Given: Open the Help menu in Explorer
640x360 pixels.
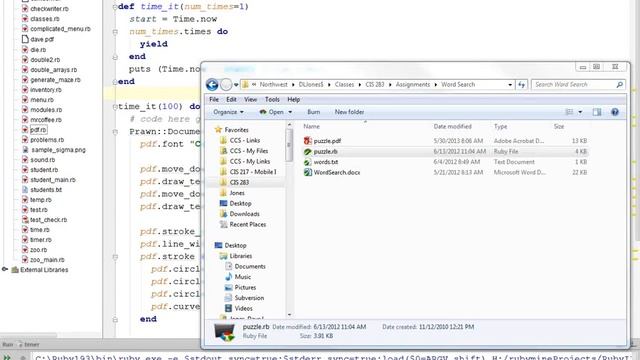Looking at the screenshot, I should coord(293,99).
